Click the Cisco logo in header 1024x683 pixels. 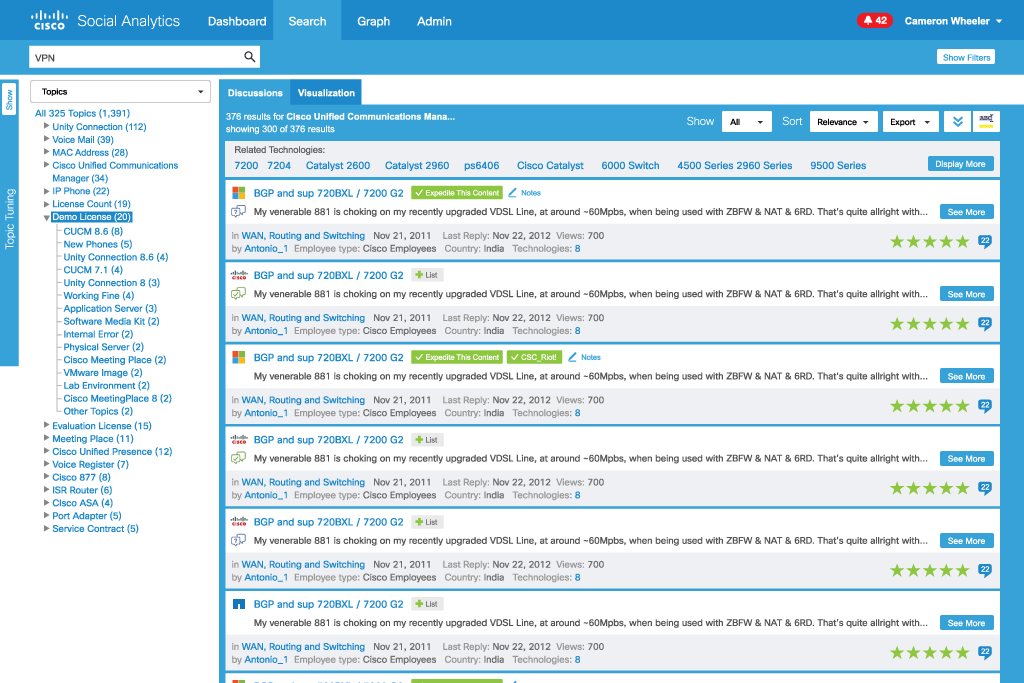pos(50,21)
